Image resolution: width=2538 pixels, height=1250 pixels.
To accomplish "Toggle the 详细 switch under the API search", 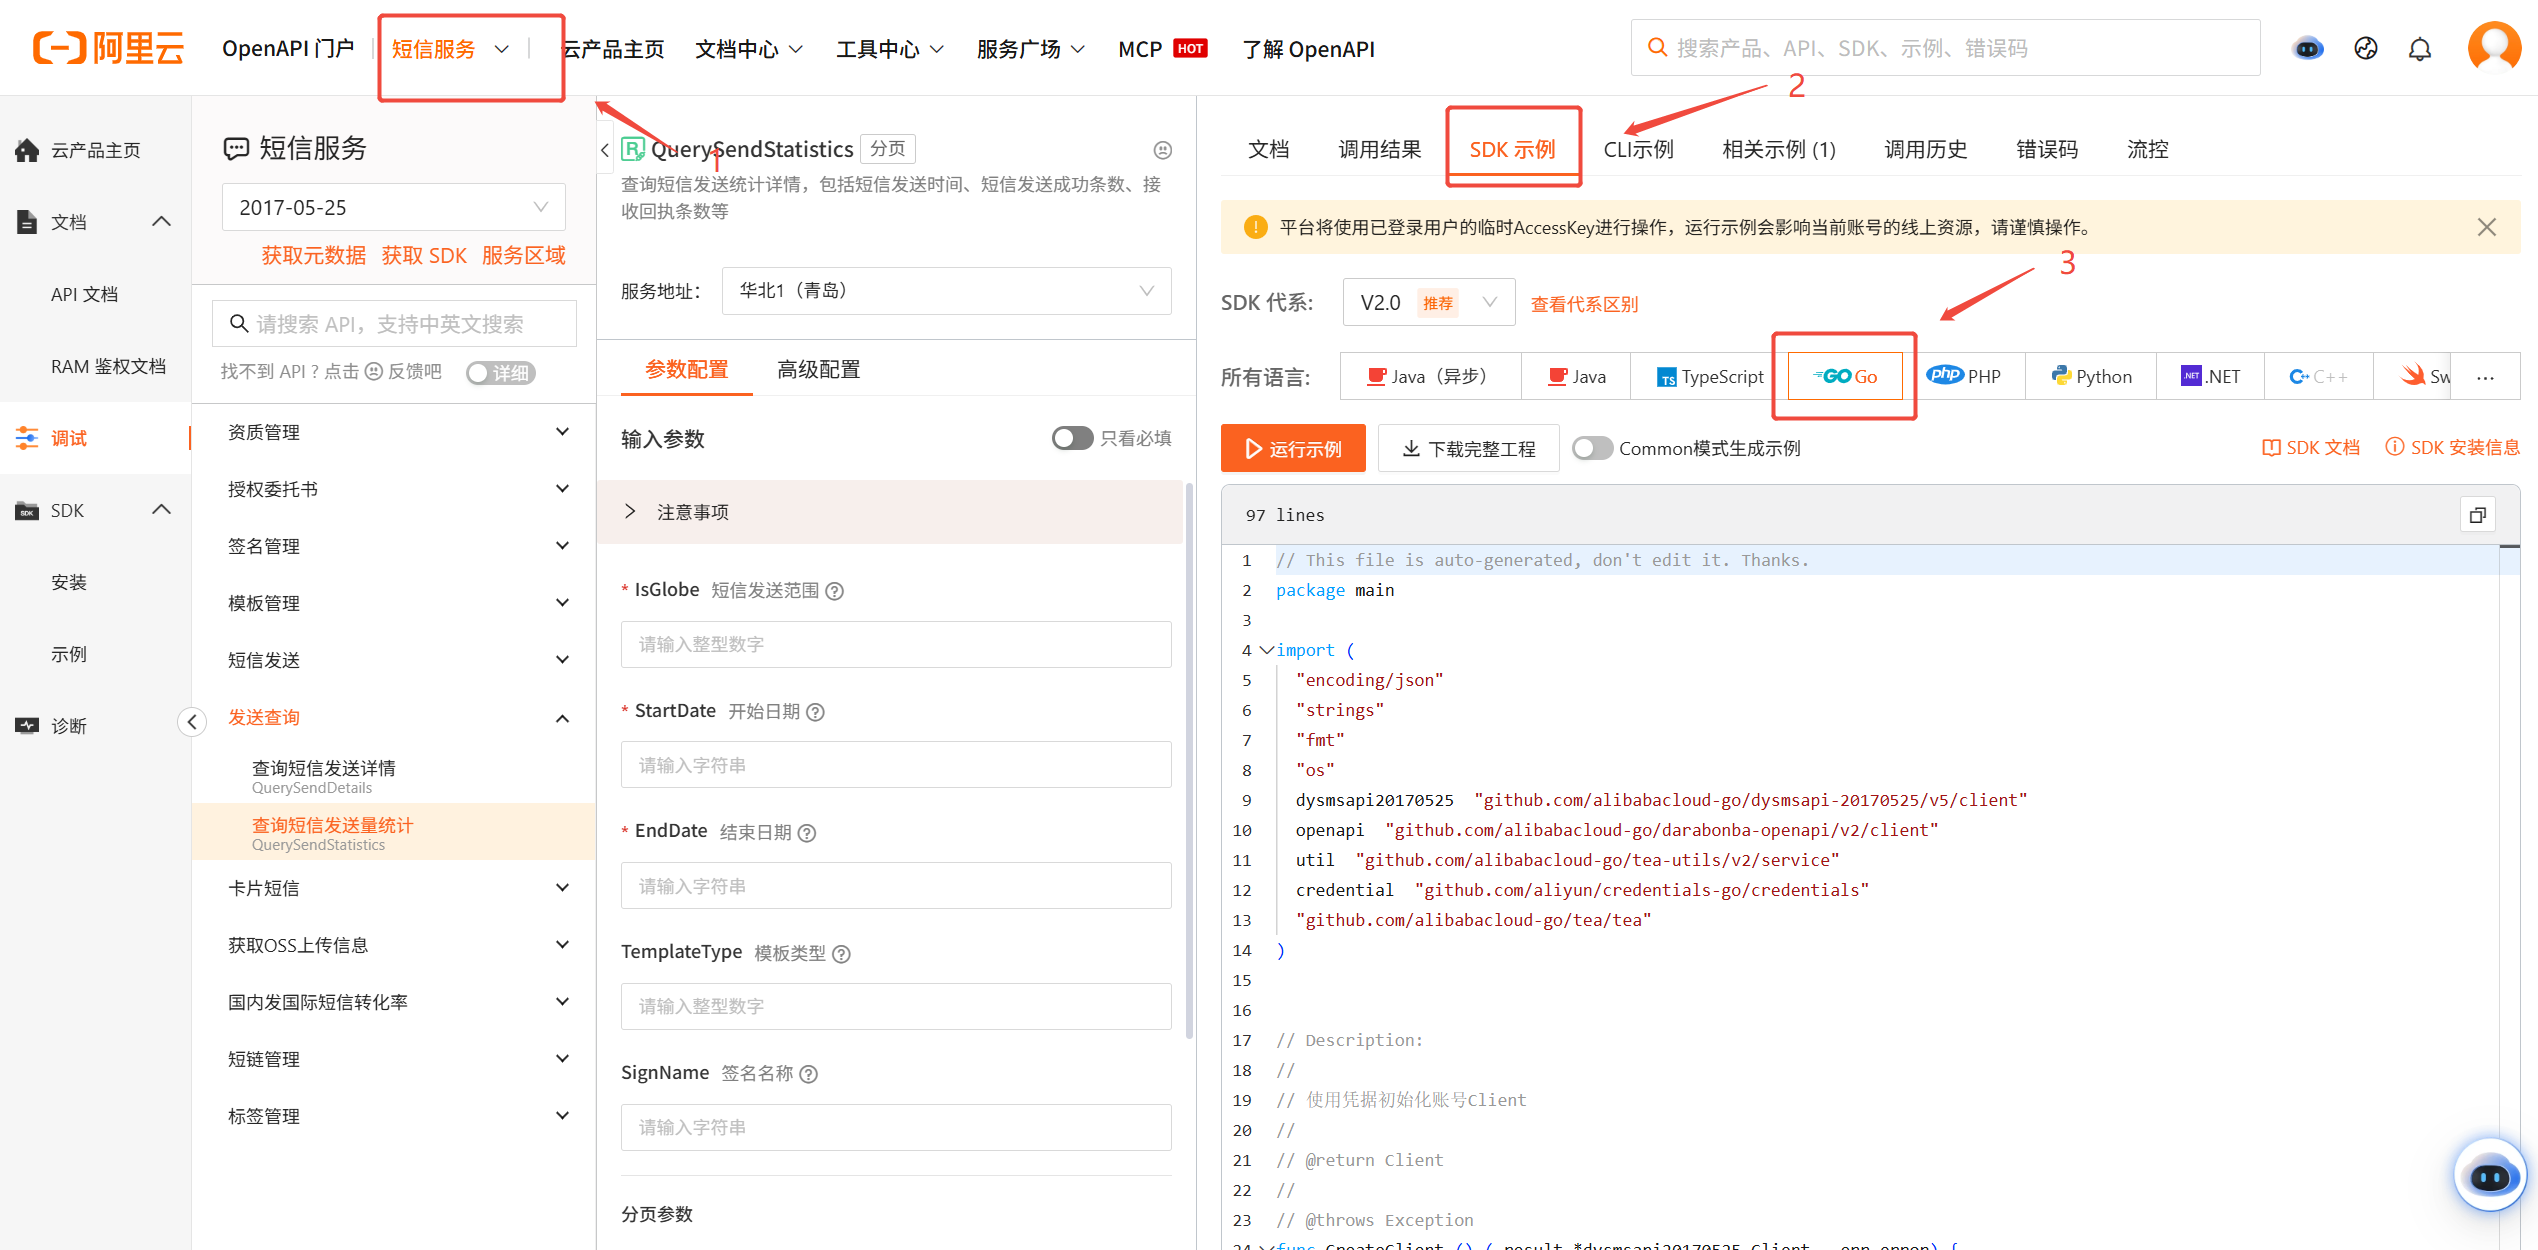I will tap(500, 373).
